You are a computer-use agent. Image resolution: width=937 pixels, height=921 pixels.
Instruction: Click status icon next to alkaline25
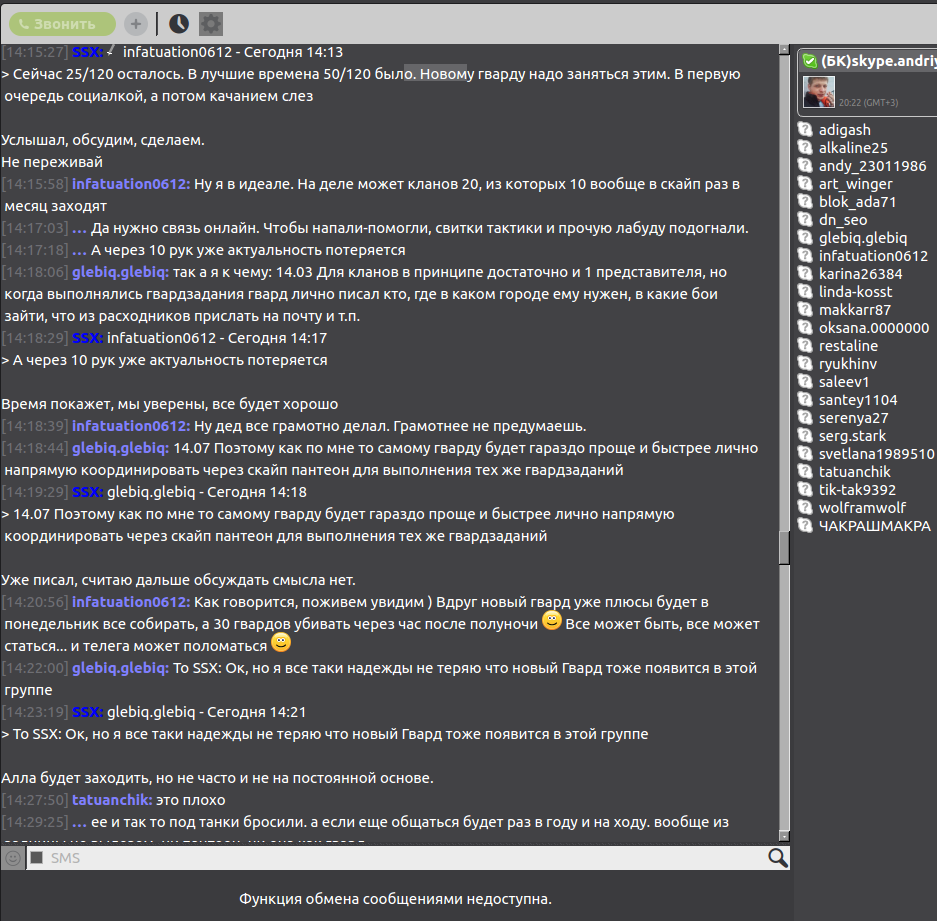click(806, 147)
